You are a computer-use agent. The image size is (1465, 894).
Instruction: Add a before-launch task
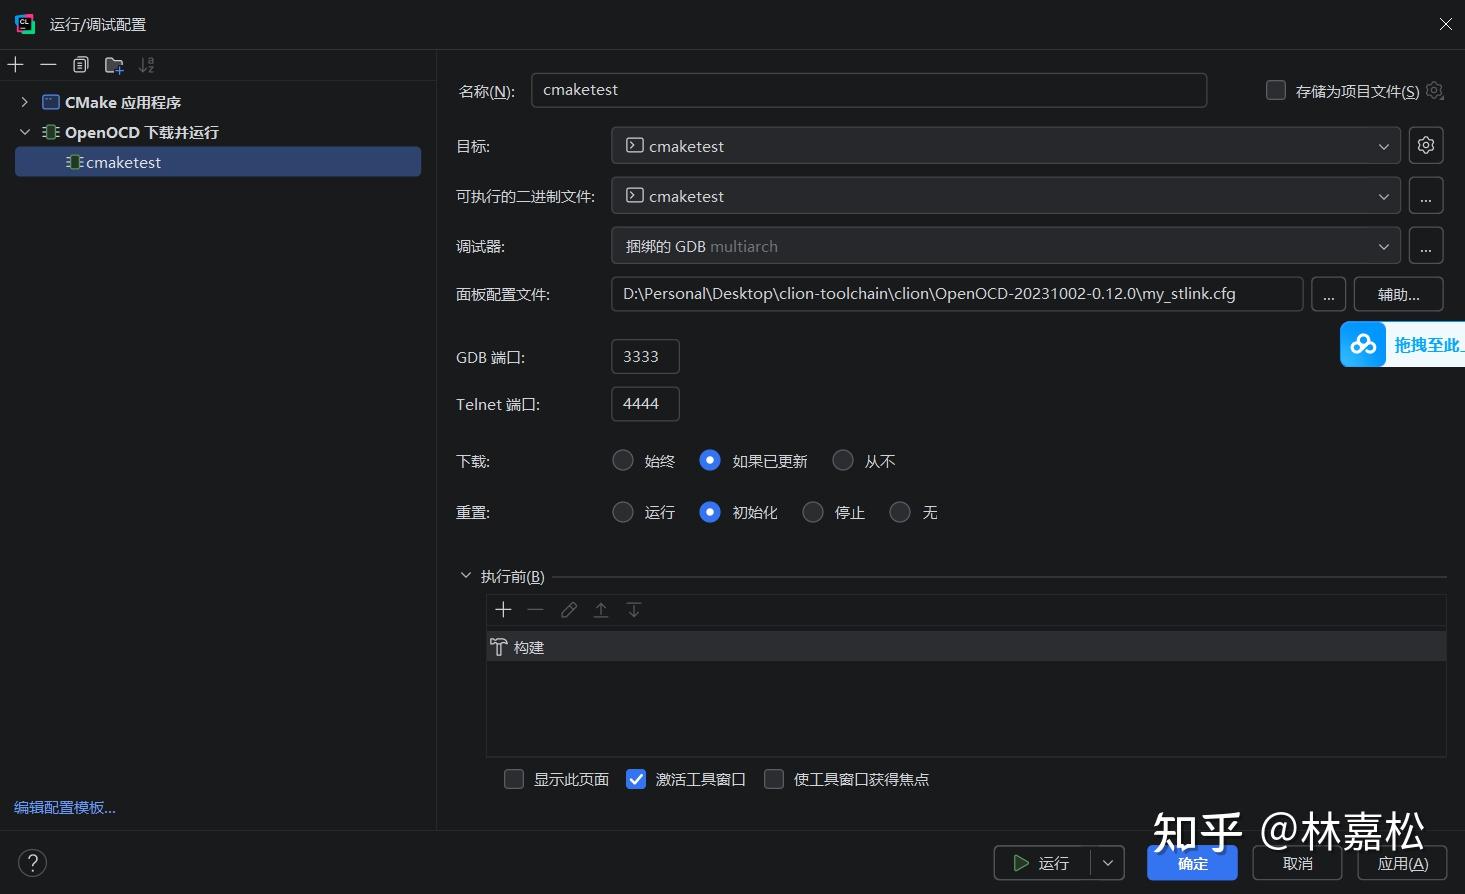click(503, 610)
